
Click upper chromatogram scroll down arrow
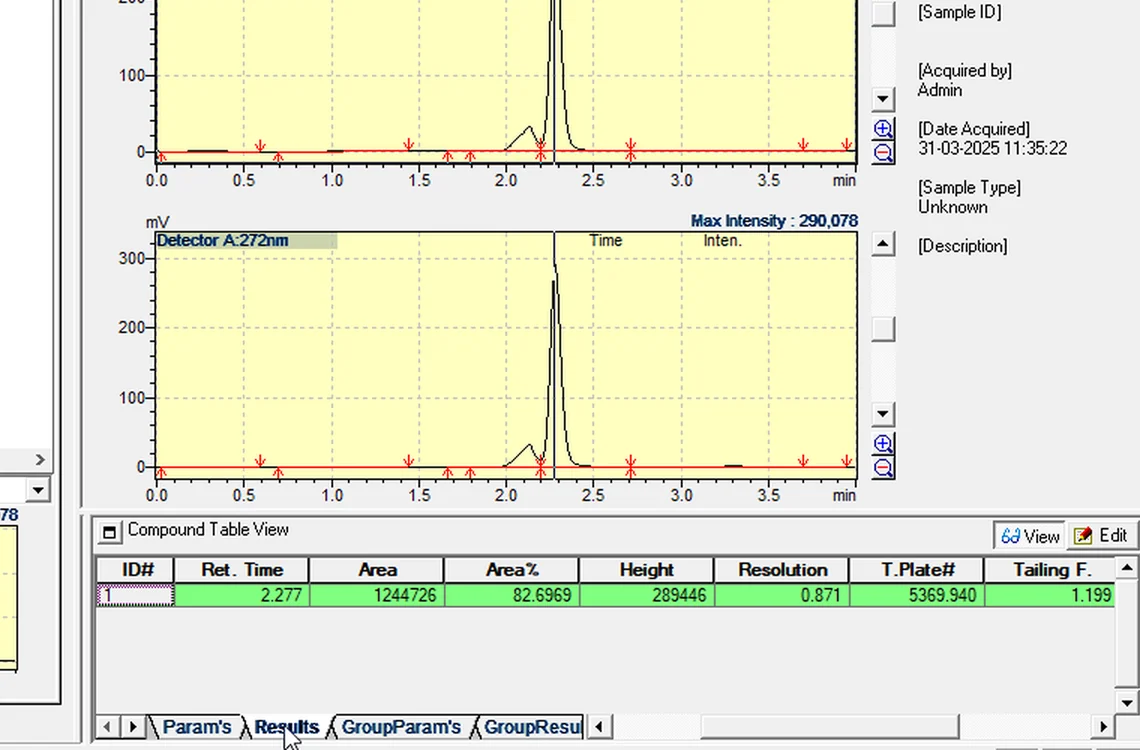click(x=883, y=98)
